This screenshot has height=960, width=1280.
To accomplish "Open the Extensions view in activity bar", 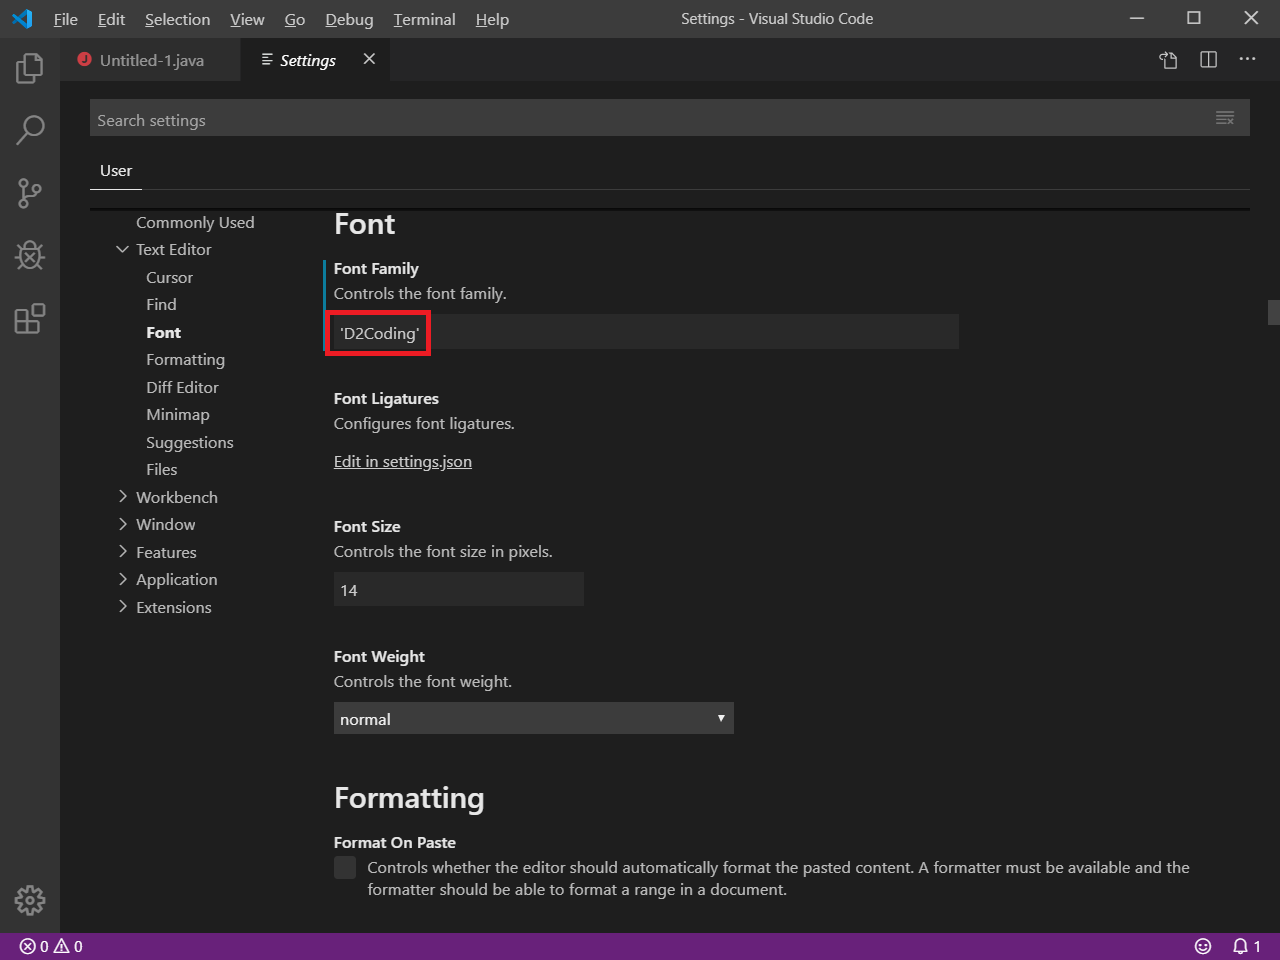I will [30, 319].
